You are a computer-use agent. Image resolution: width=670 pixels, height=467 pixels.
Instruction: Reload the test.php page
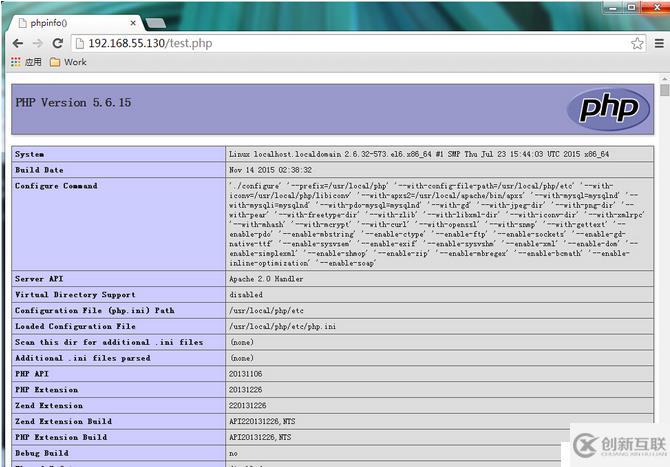coord(58,43)
